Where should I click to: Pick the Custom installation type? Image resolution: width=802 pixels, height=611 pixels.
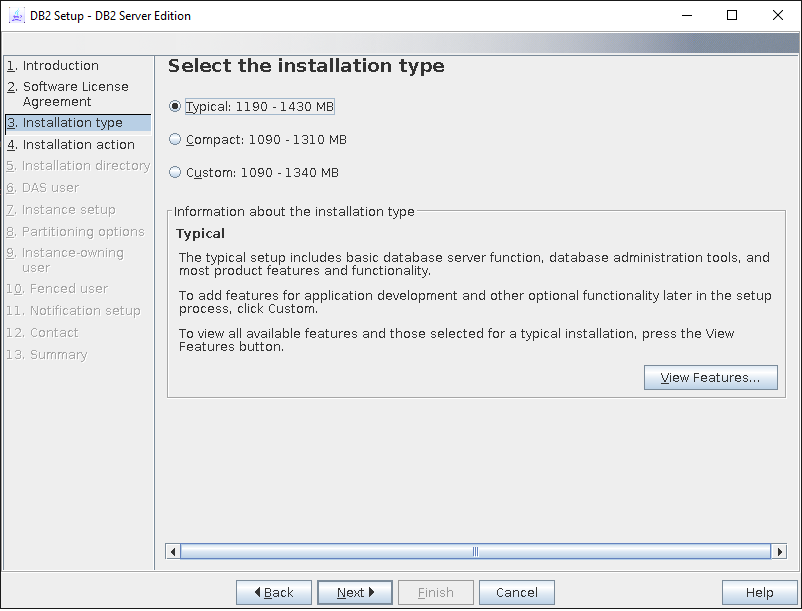[176, 173]
